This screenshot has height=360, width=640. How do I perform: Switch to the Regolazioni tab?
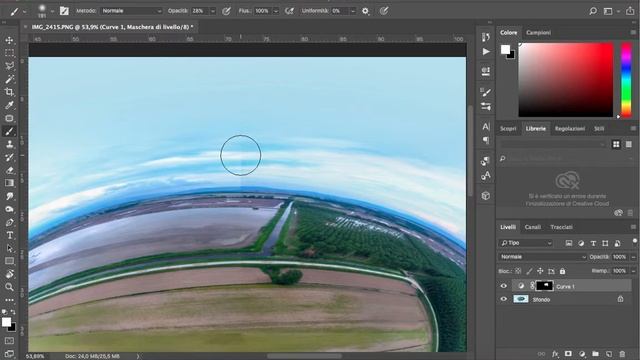pyautogui.click(x=569, y=129)
